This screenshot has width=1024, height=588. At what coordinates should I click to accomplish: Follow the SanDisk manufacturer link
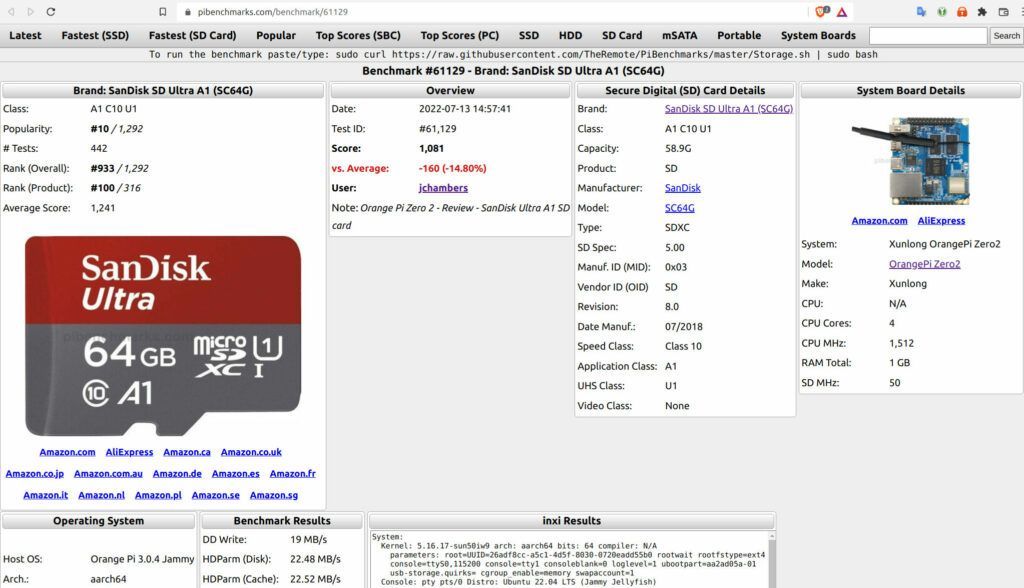coord(682,188)
